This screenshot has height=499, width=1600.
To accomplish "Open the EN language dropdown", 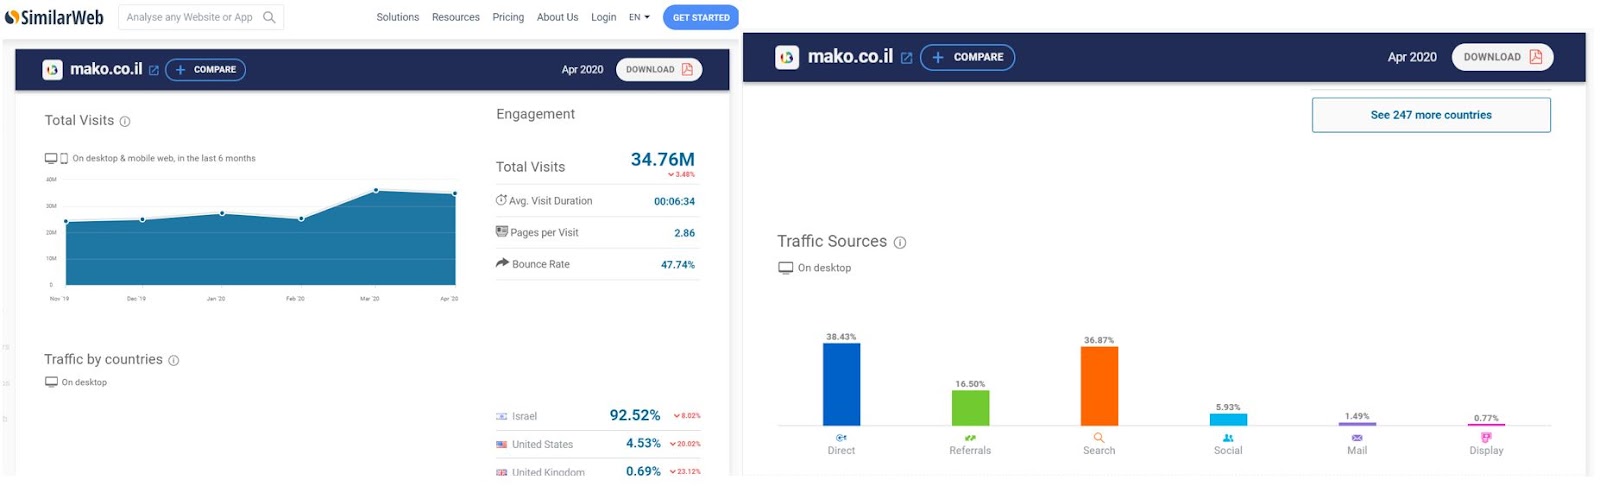I will tap(639, 17).
